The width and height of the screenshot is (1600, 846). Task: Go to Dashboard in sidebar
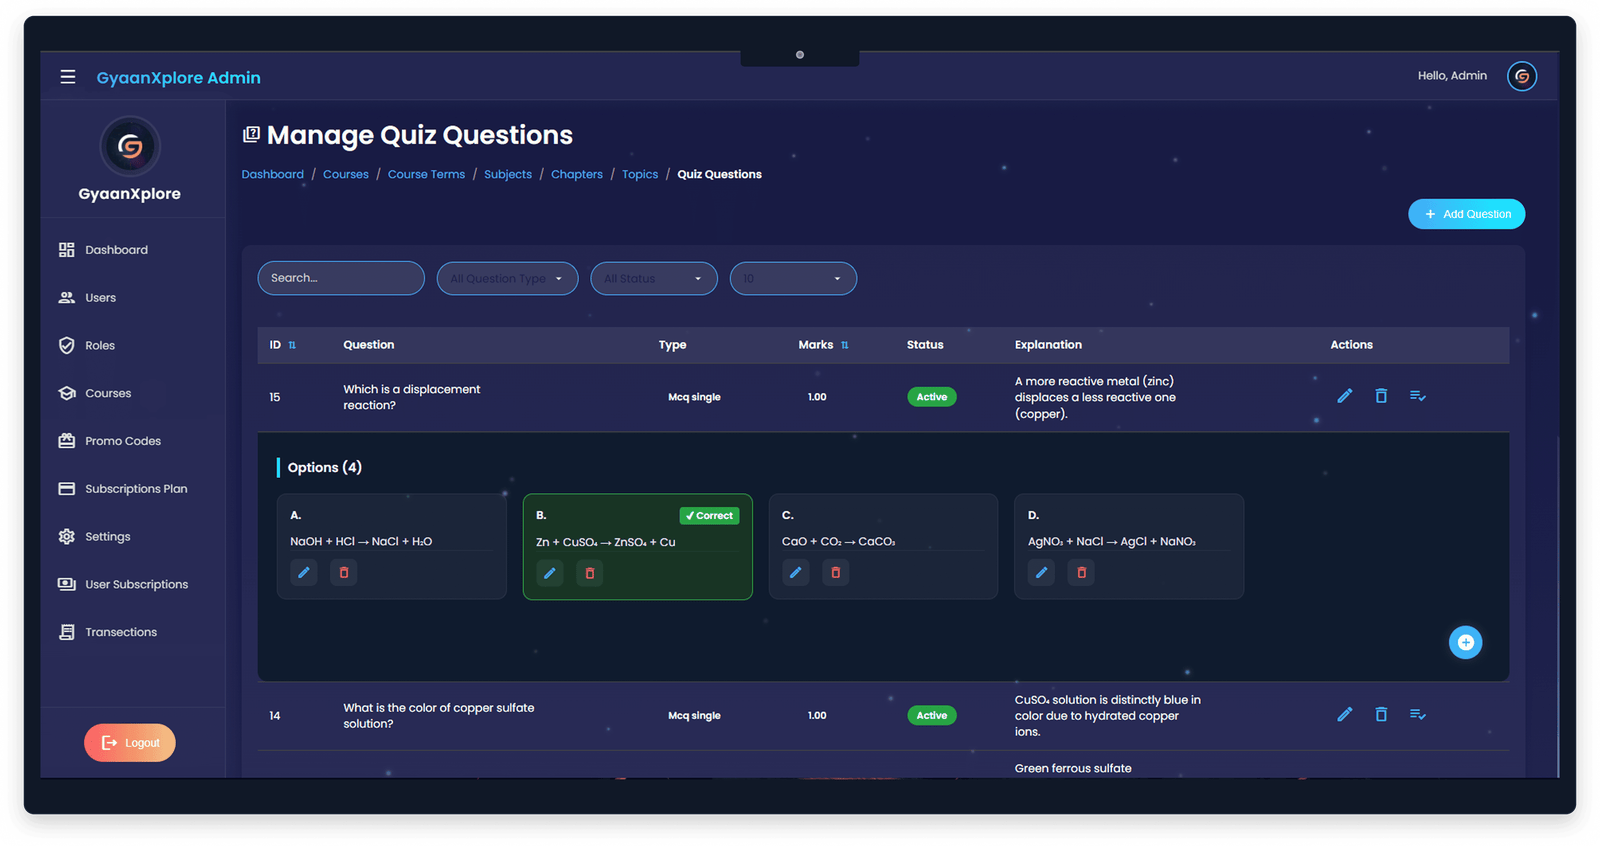click(x=116, y=250)
